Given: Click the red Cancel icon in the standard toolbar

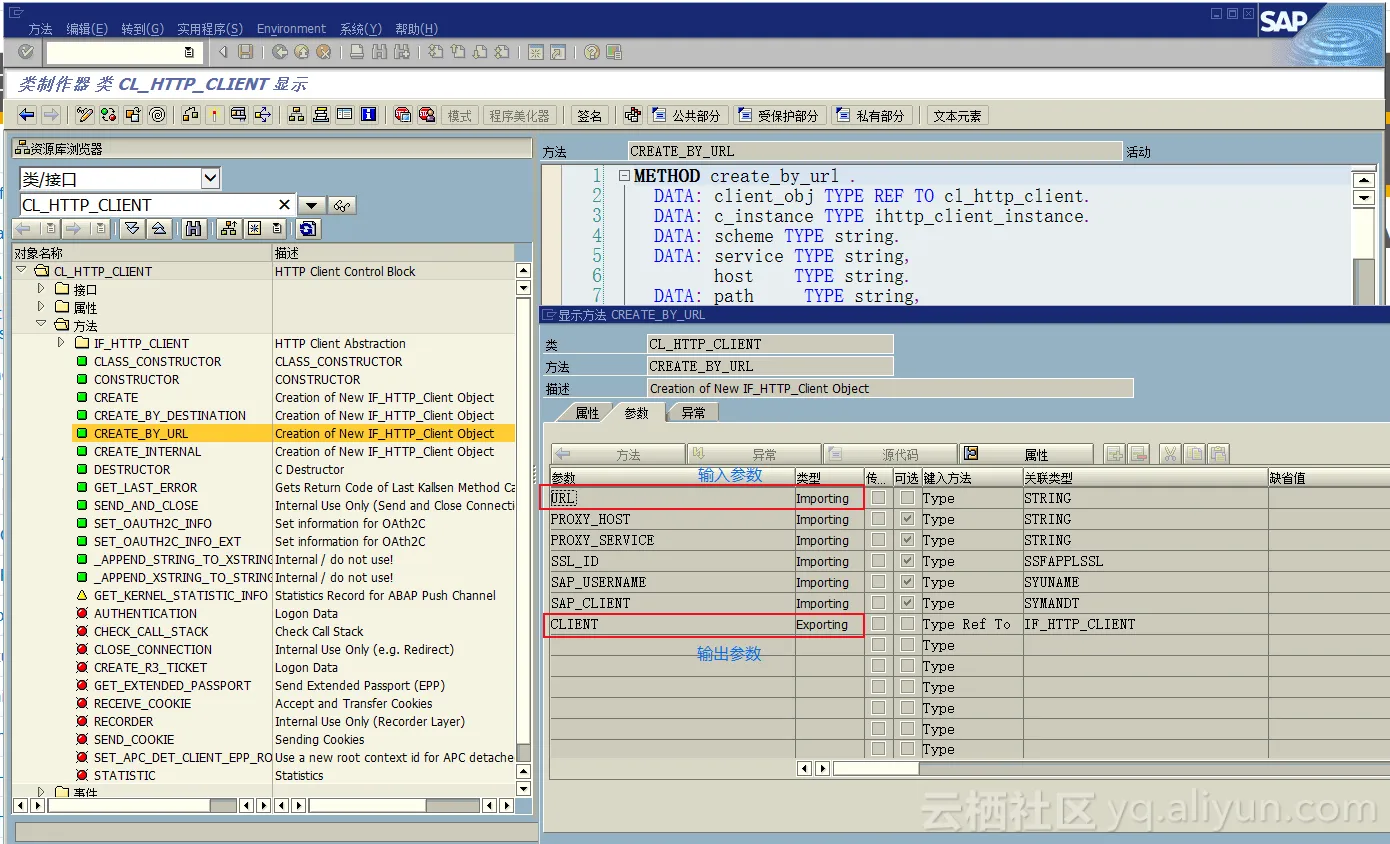Looking at the screenshot, I should (x=324, y=52).
